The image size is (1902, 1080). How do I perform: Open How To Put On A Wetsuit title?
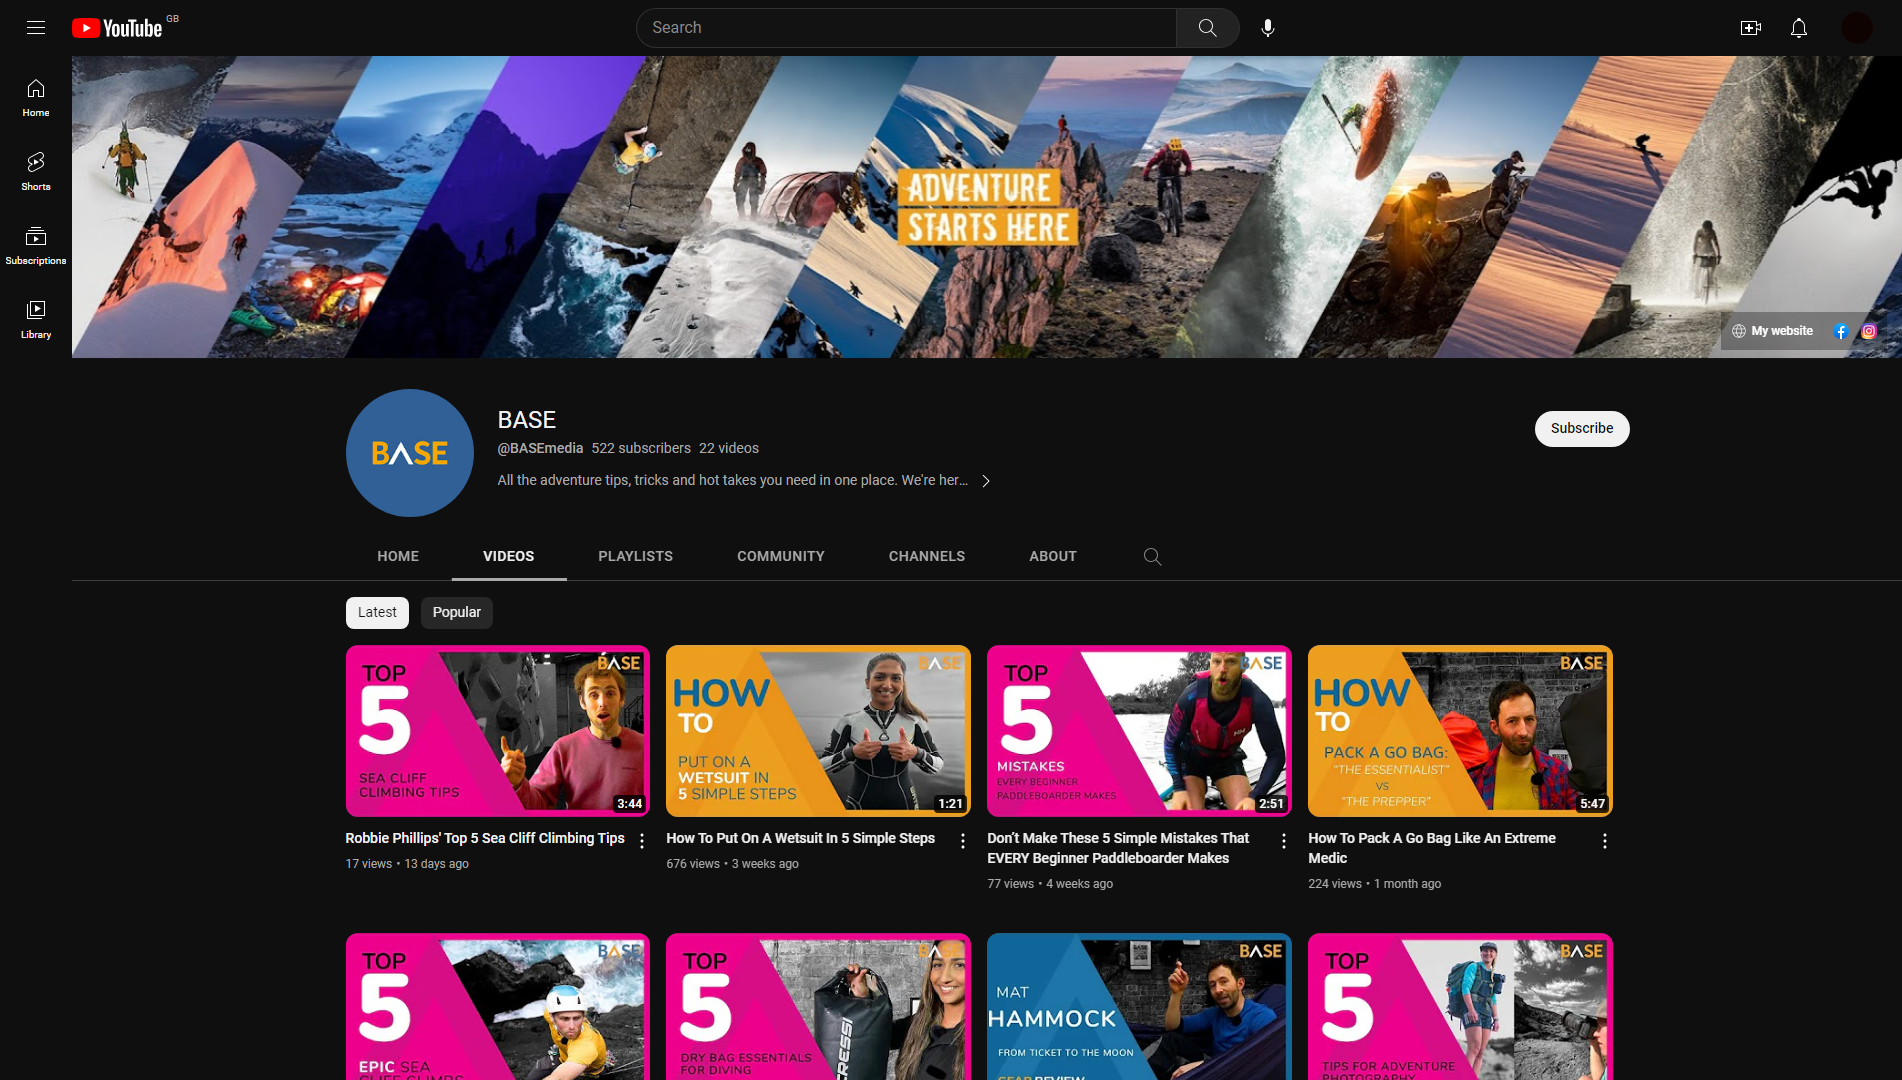801,838
